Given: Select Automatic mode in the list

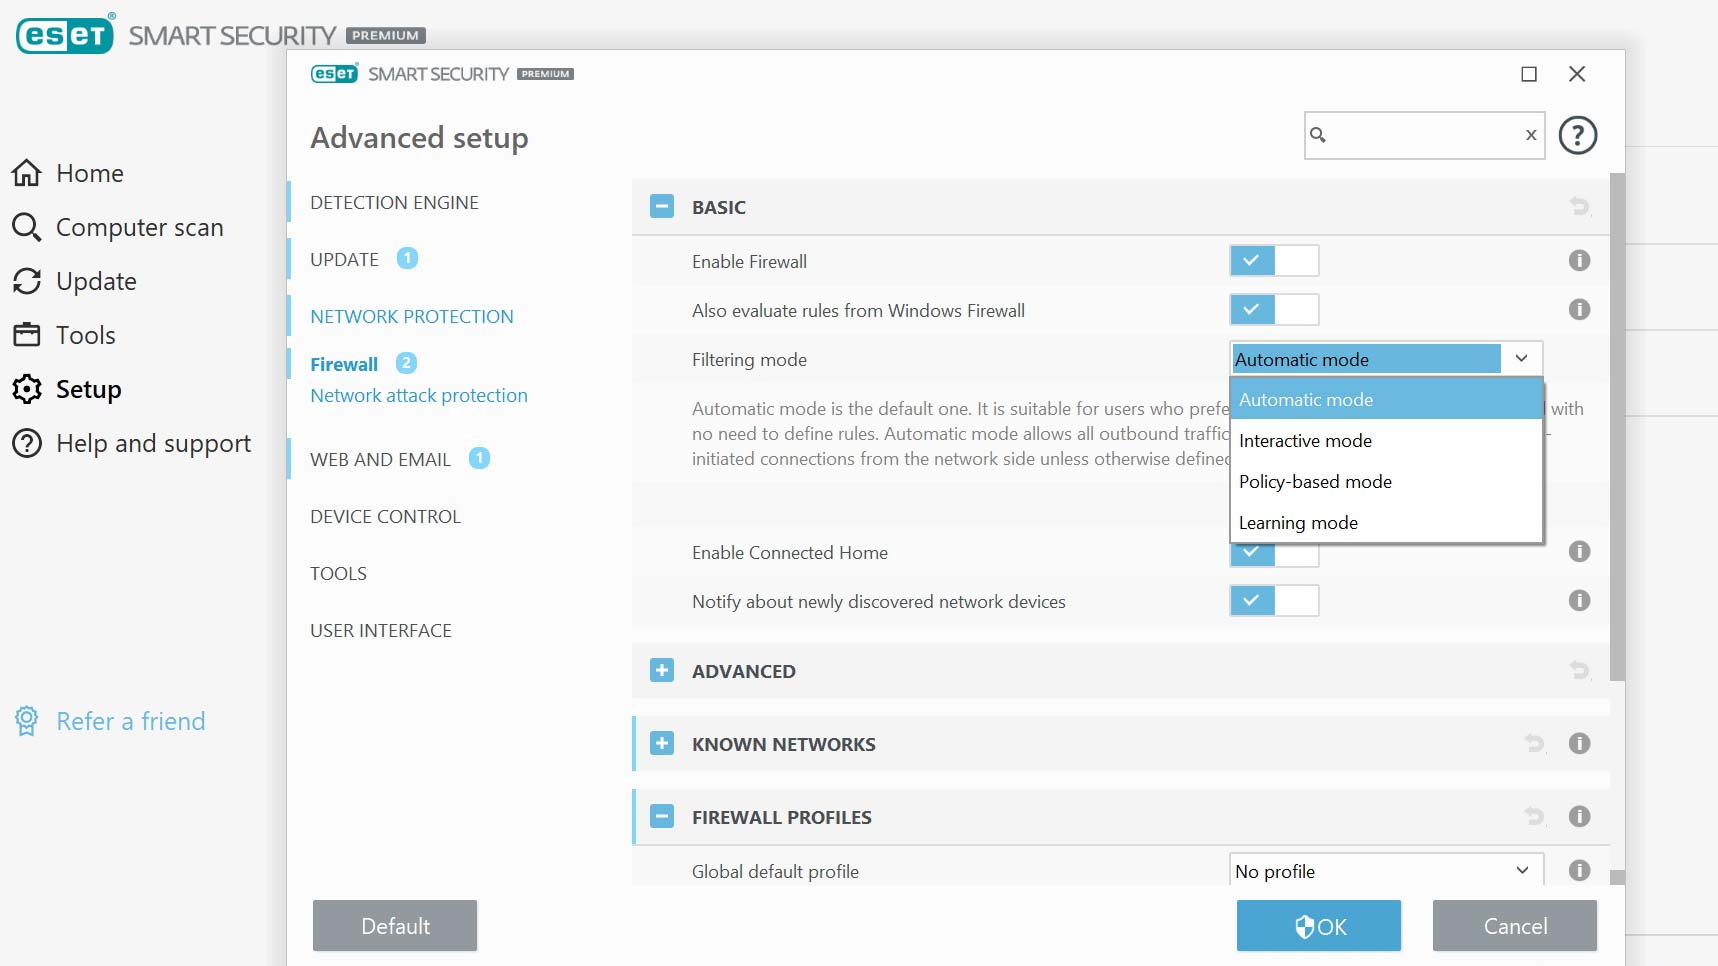Looking at the screenshot, I should click(1386, 399).
